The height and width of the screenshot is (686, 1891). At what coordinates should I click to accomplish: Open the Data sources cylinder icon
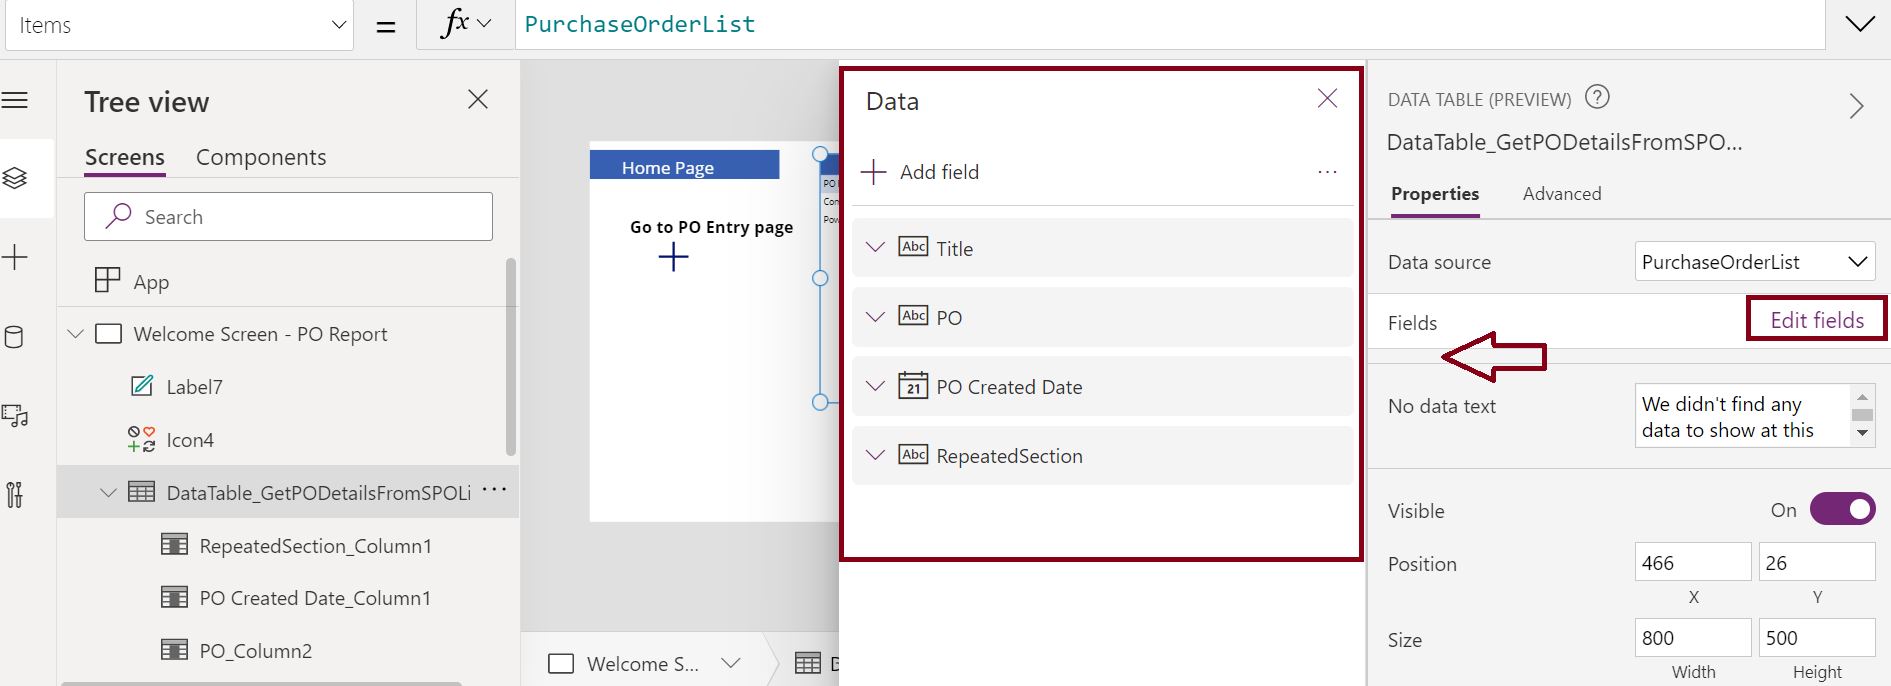15,337
